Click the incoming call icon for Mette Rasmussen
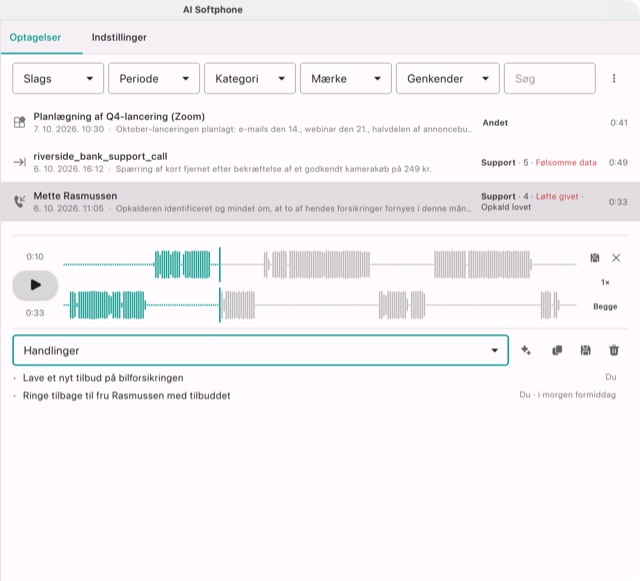Image resolution: width=640 pixels, height=581 pixels. pyautogui.click(x=20, y=201)
